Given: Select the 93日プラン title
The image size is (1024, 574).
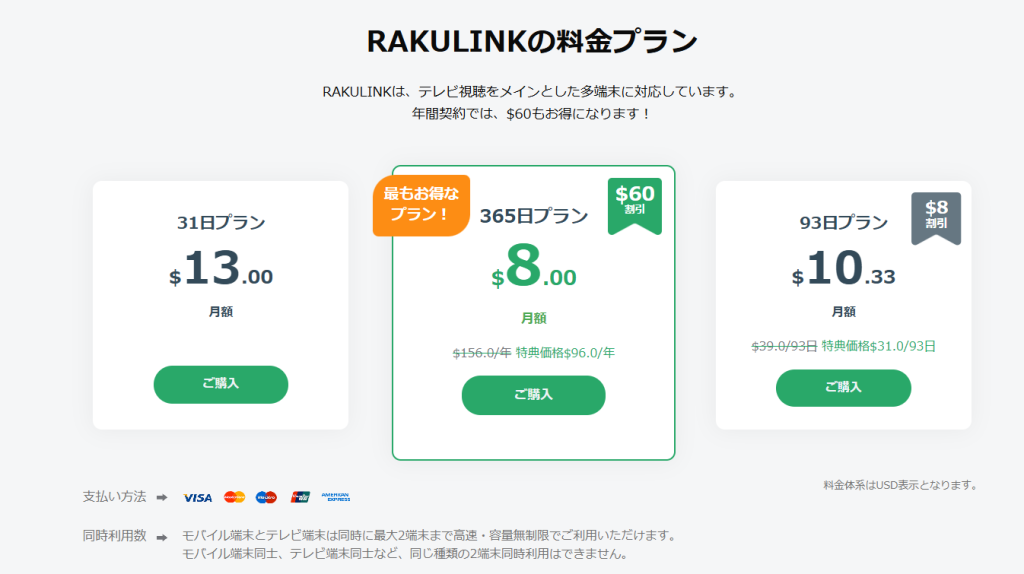Looking at the screenshot, I should point(843,223).
